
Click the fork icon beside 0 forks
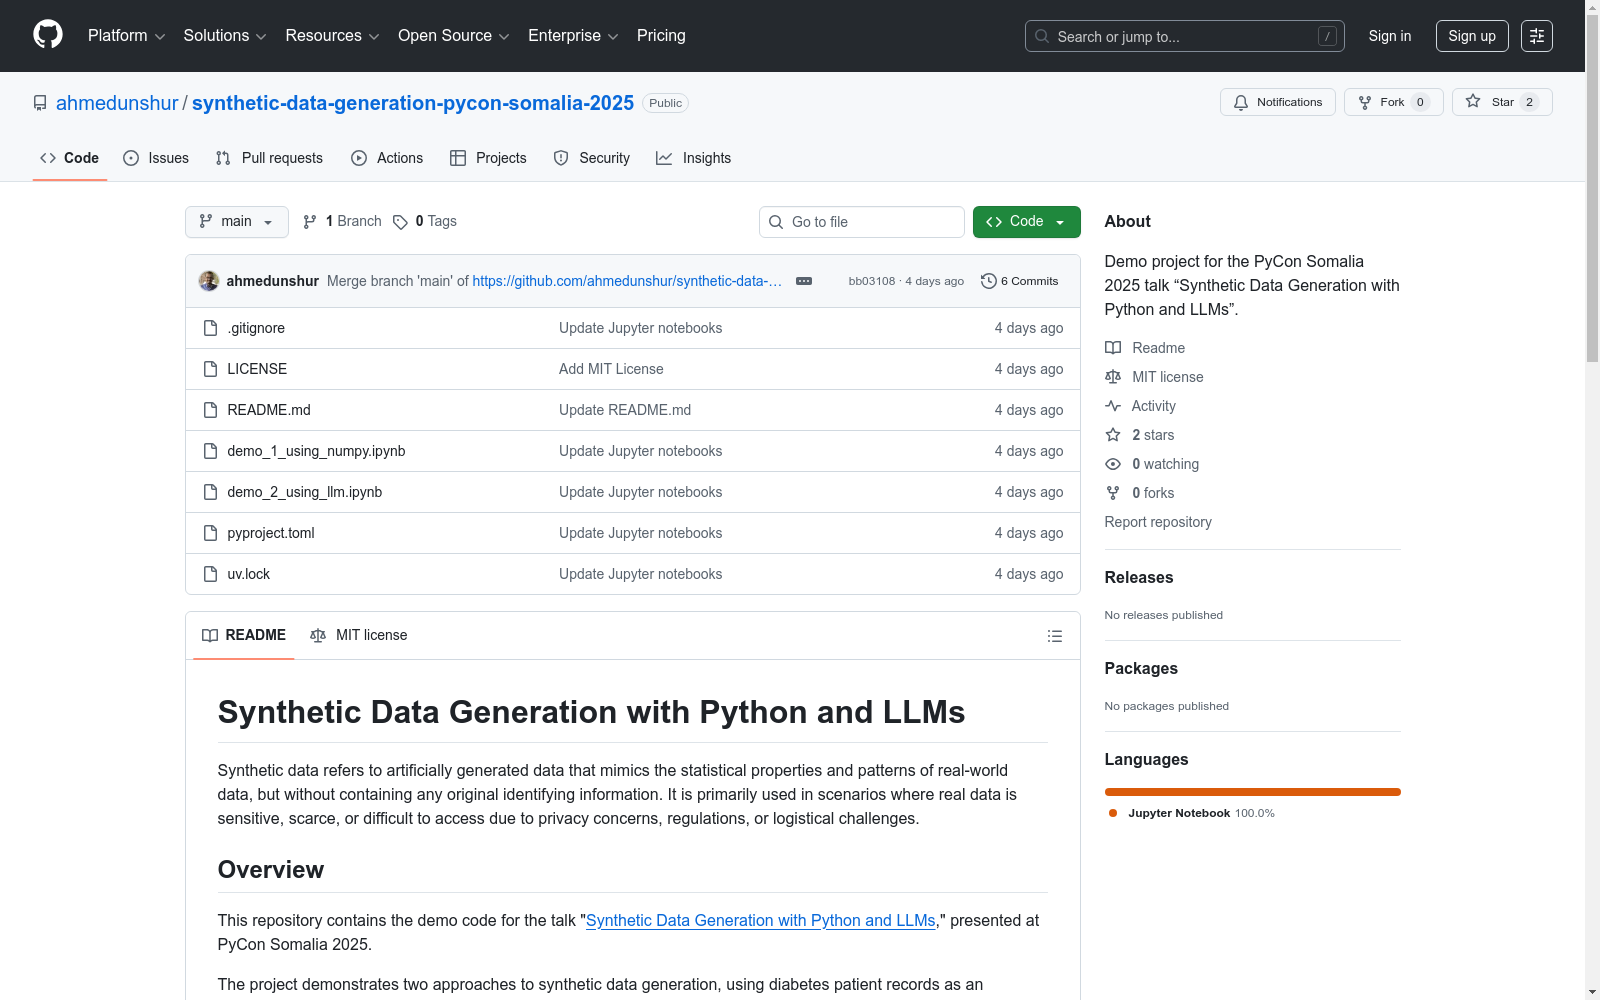(x=1113, y=493)
